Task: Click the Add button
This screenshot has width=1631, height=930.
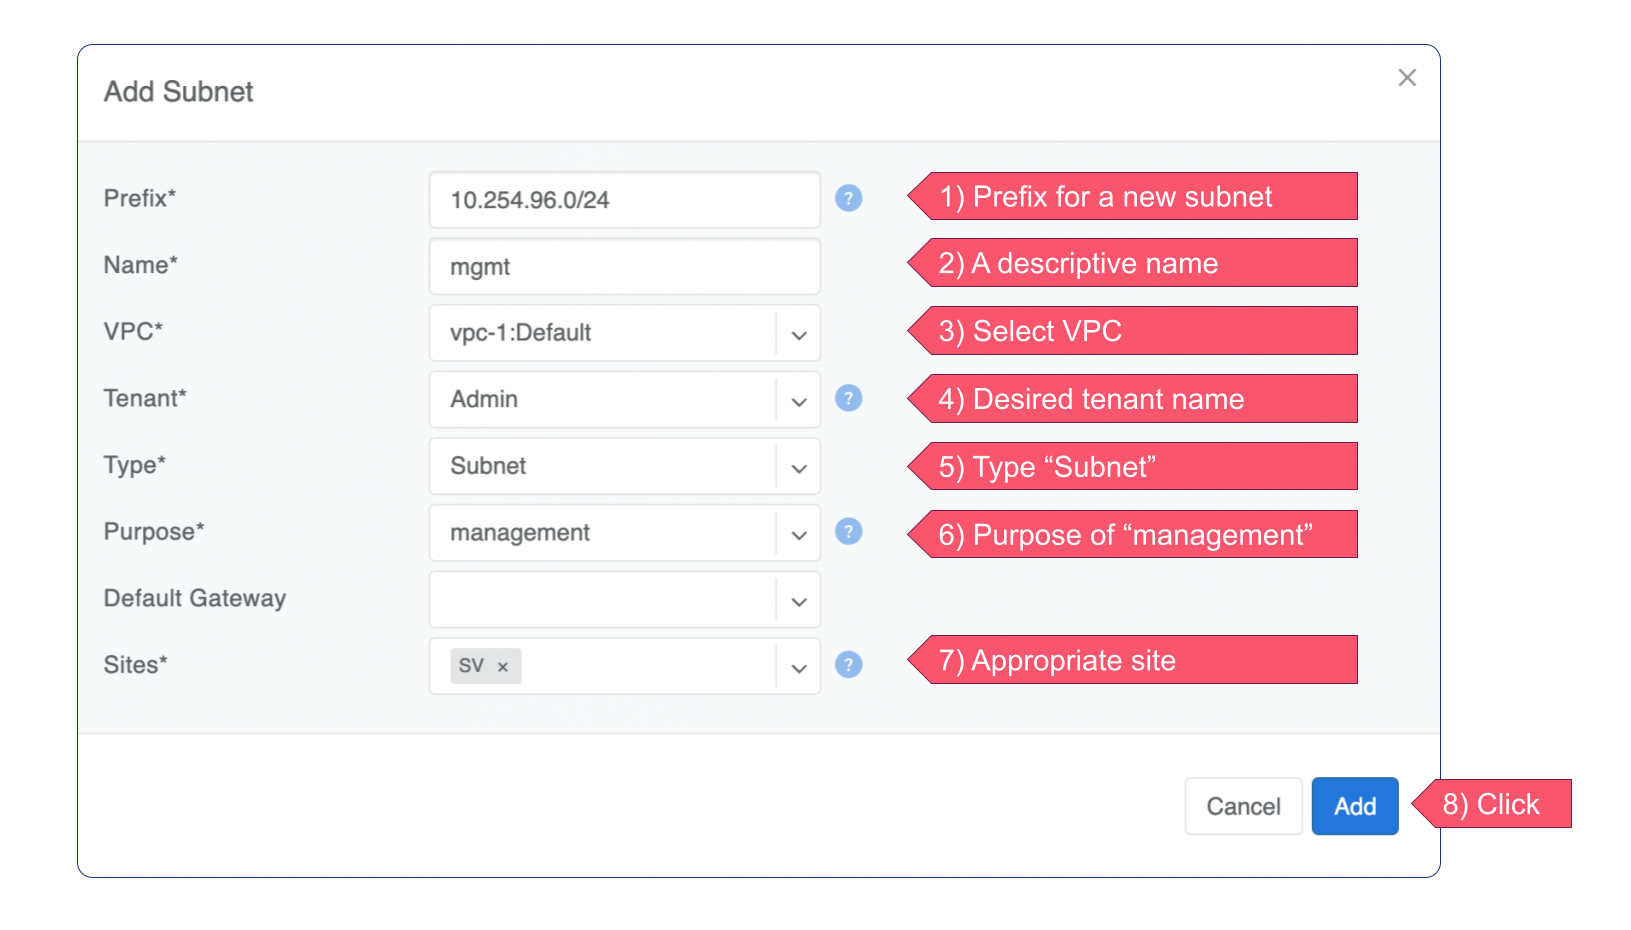Action: (x=1354, y=806)
